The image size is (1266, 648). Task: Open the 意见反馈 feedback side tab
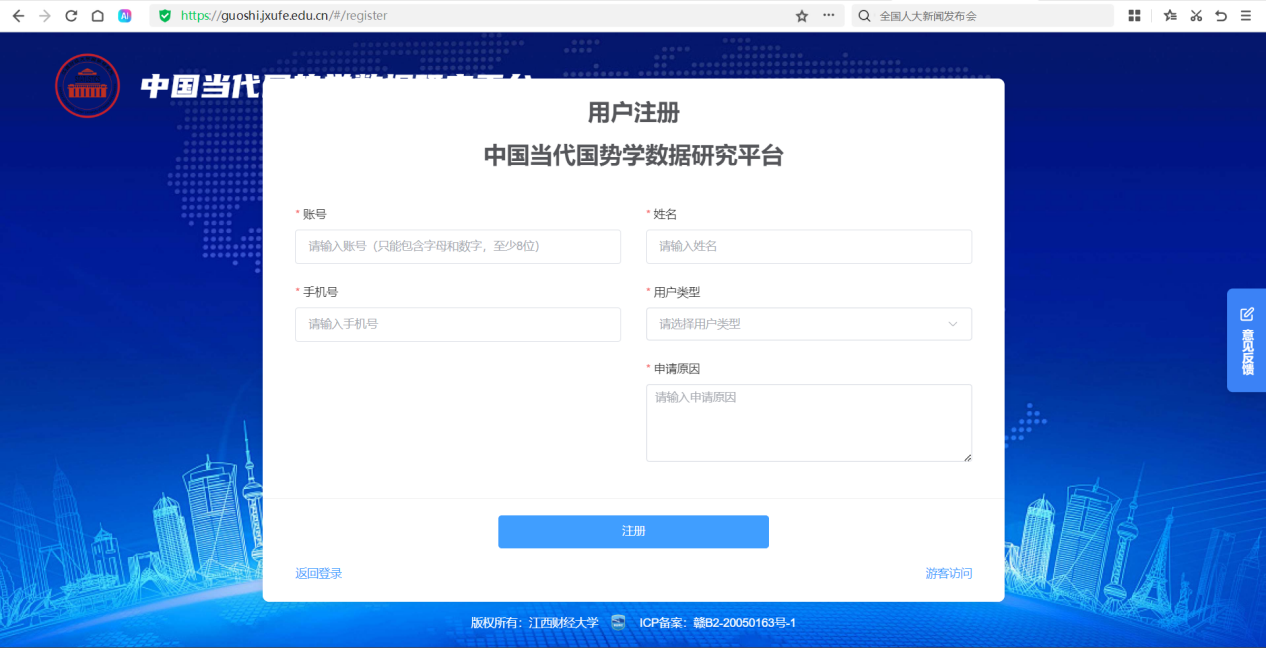pos(1246,341)
